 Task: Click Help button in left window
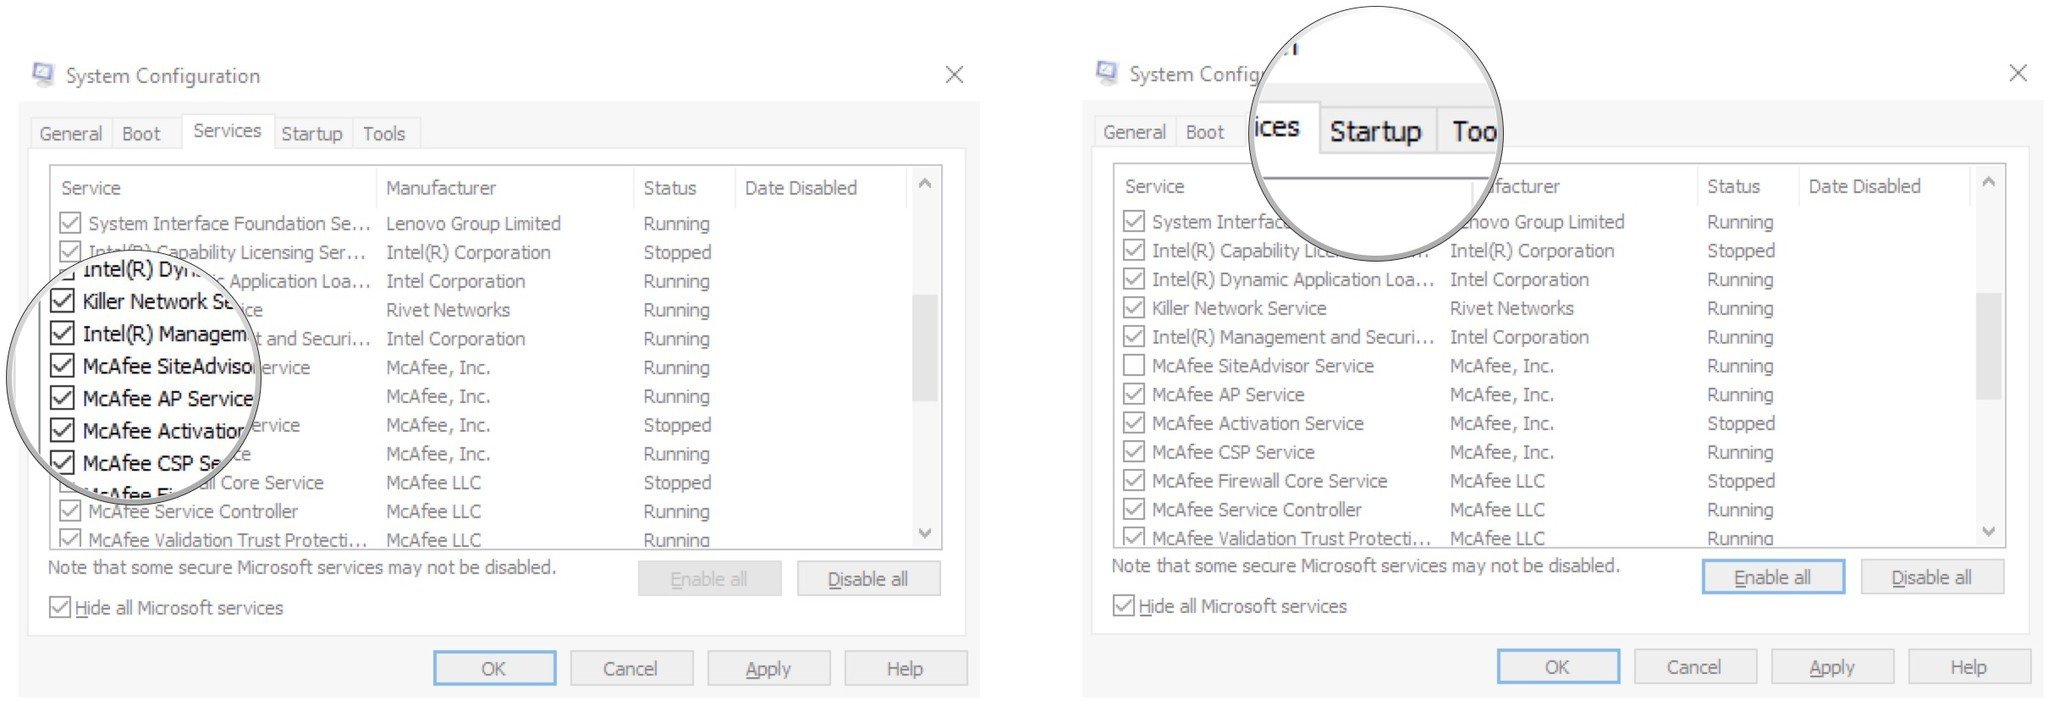pyautogui.click(x=905, y=668)
